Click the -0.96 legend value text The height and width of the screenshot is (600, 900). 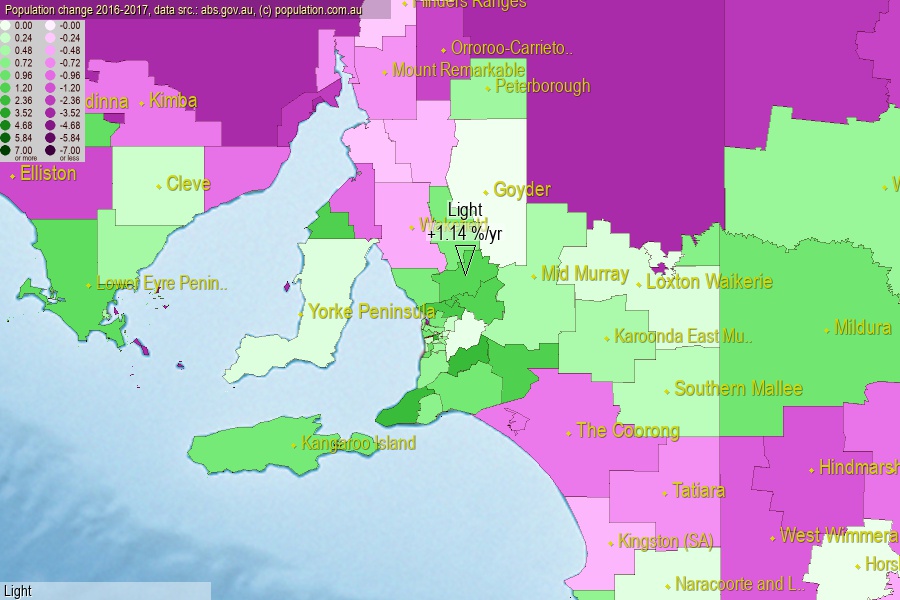point(70,75)
